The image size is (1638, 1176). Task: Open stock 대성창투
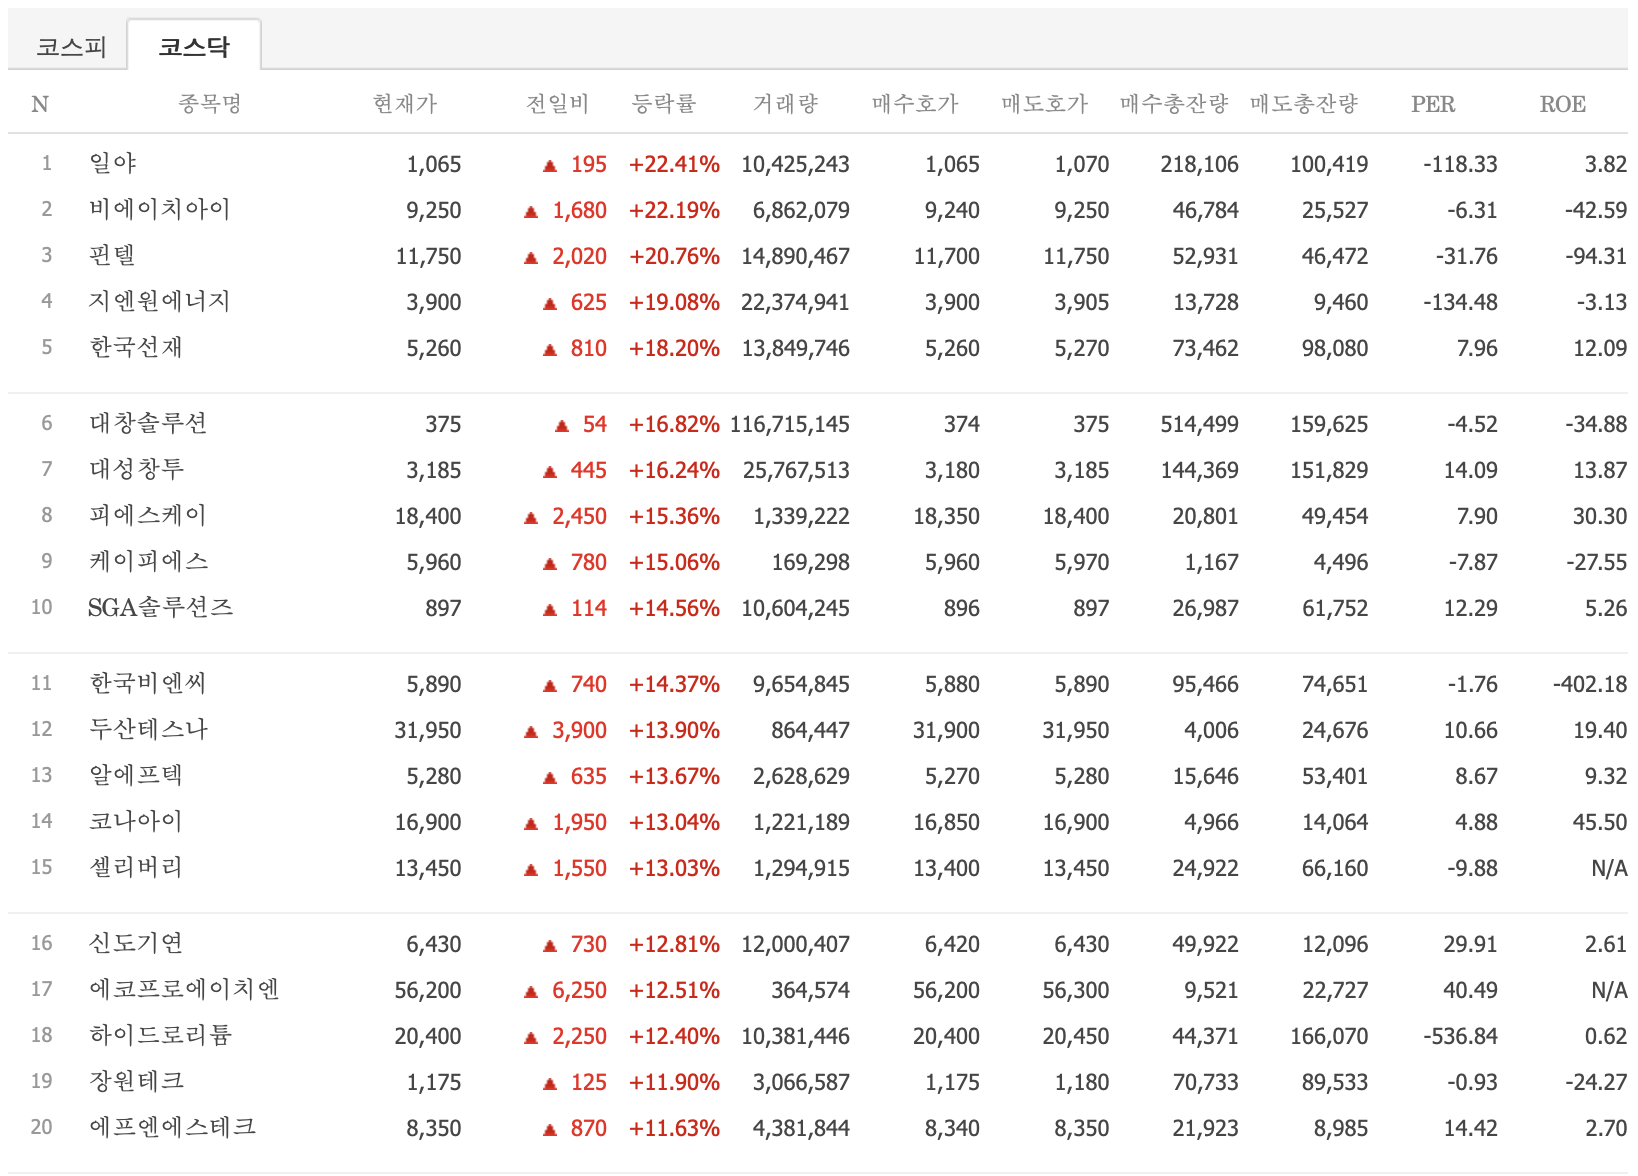(x=137, y=469)
